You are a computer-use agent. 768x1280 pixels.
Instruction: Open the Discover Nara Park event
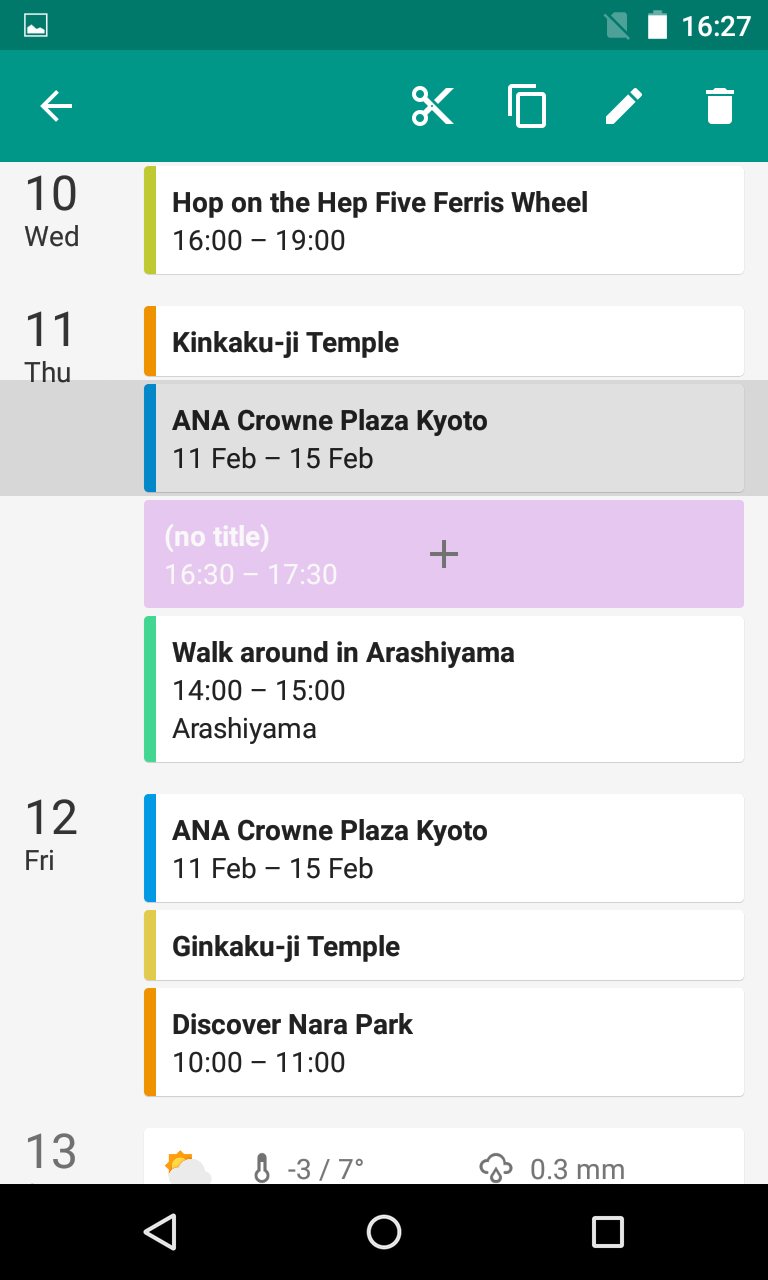[x=444, y=1042]
